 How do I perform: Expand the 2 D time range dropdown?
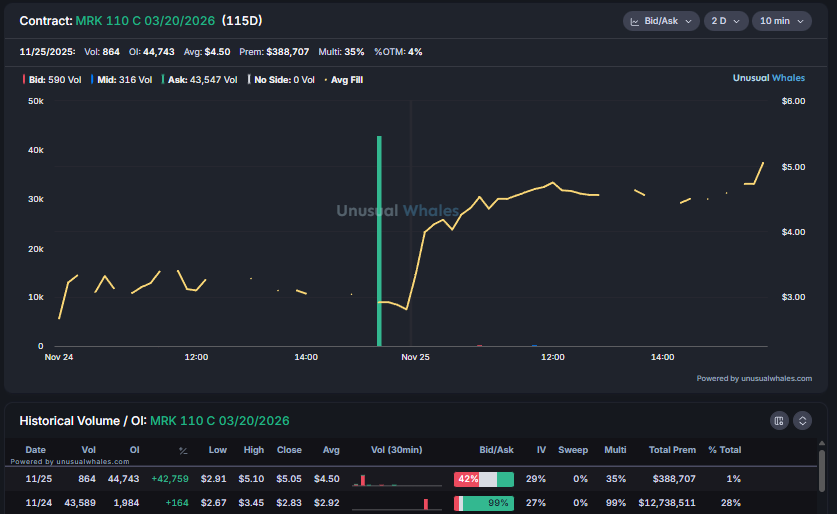click(725, 21)
